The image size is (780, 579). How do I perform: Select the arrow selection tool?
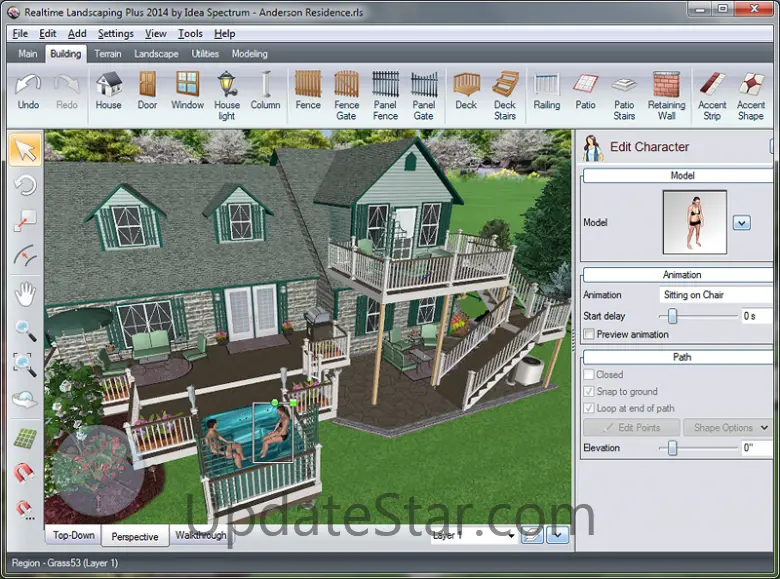[x=25, y=151]
